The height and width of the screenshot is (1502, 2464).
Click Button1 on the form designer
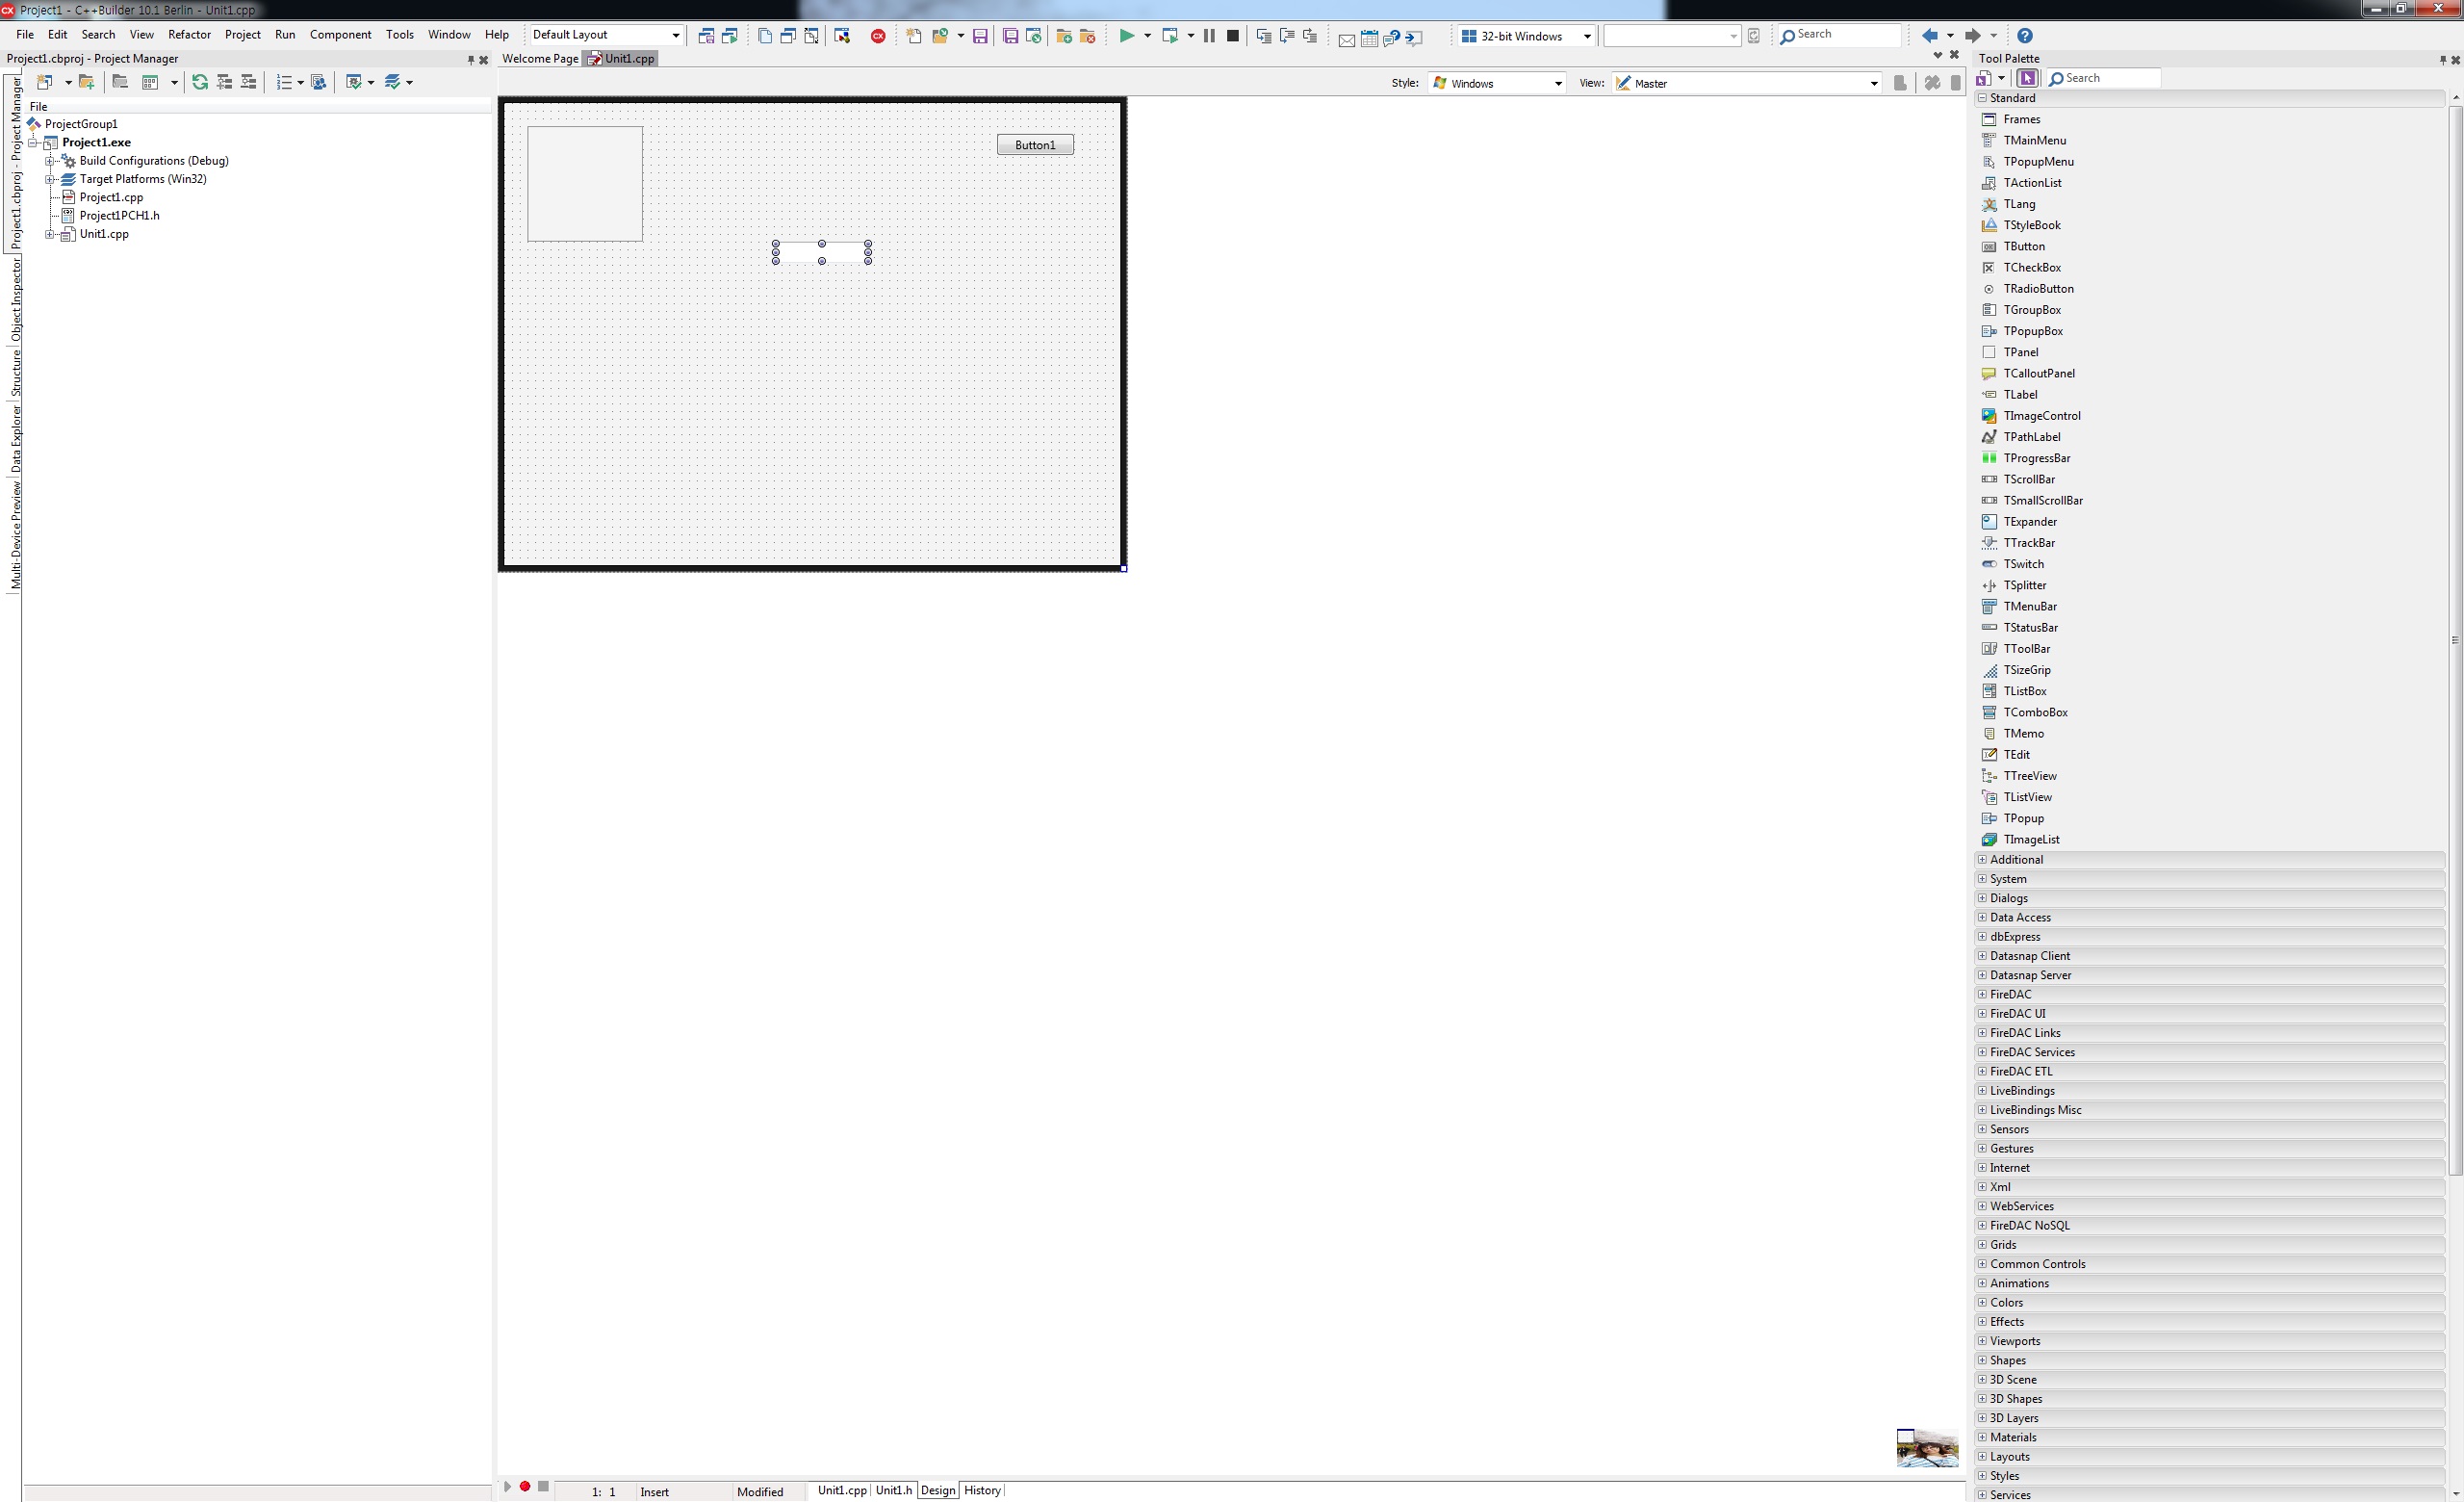coord(1034,145)
